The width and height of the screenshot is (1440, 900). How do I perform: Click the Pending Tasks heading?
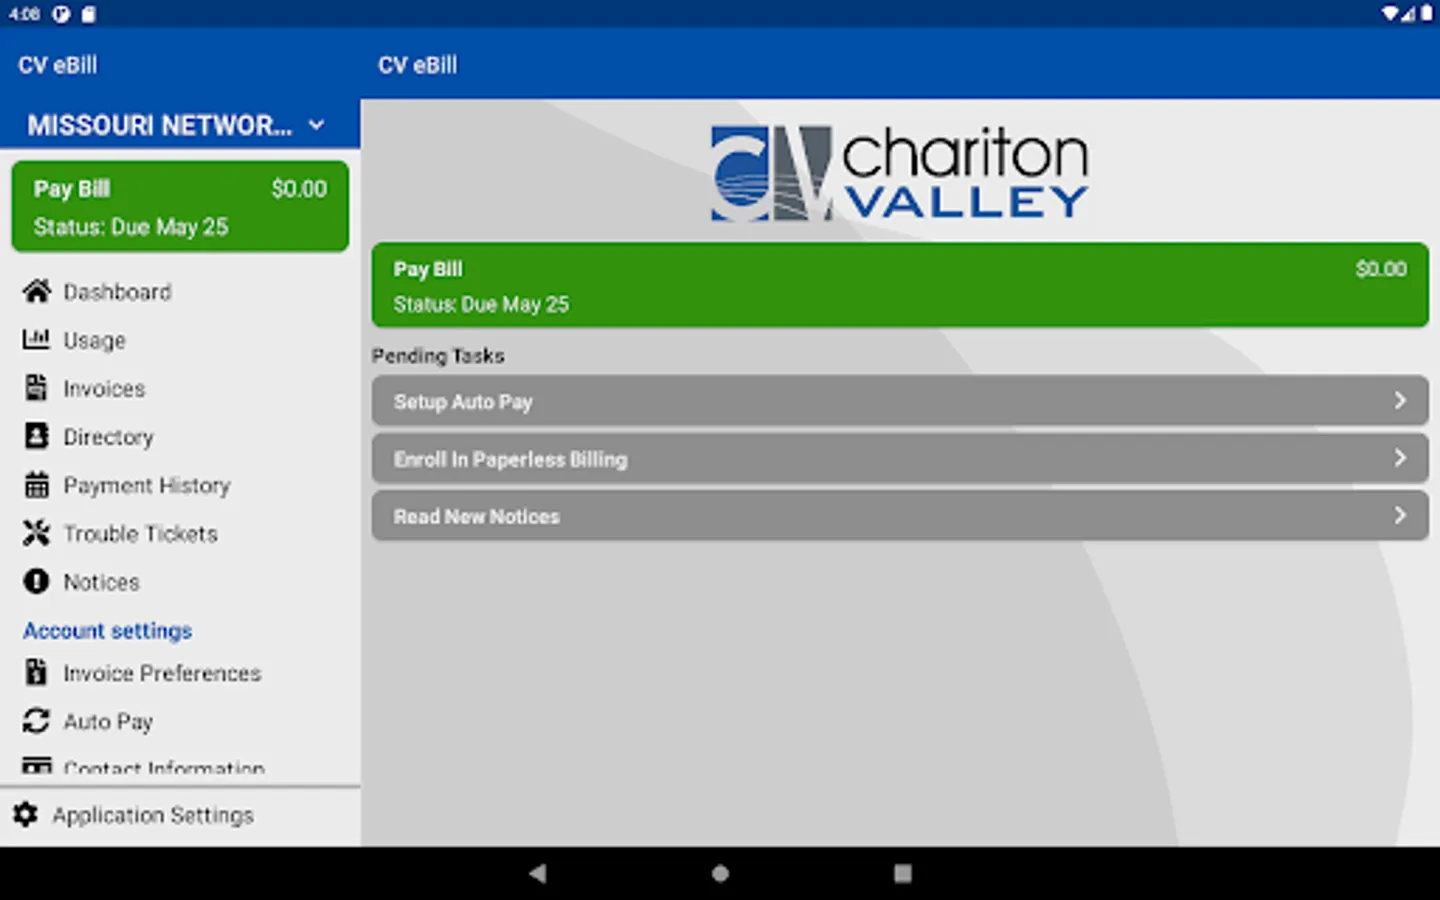pyautogui.click(x=438, y=356)
